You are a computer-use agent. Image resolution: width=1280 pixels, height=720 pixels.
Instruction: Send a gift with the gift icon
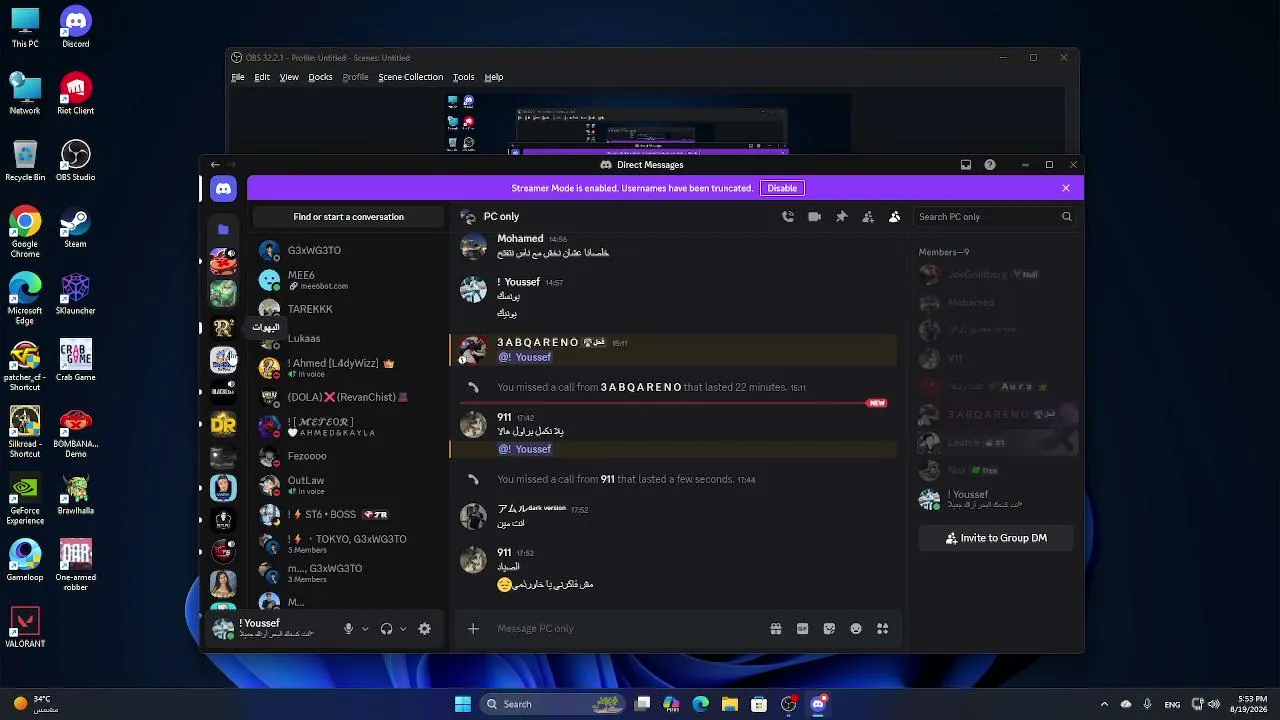[x=775, y=629]
